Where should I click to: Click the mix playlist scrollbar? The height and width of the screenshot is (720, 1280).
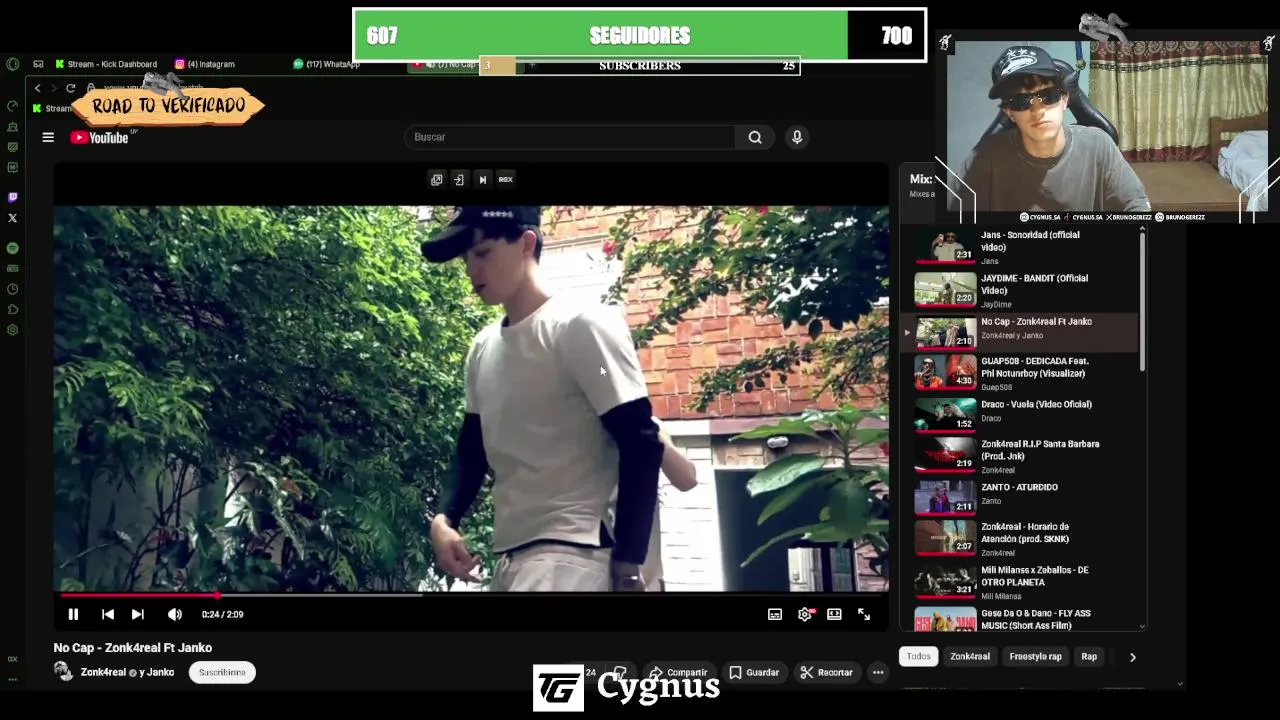[x=1142, y=300]
